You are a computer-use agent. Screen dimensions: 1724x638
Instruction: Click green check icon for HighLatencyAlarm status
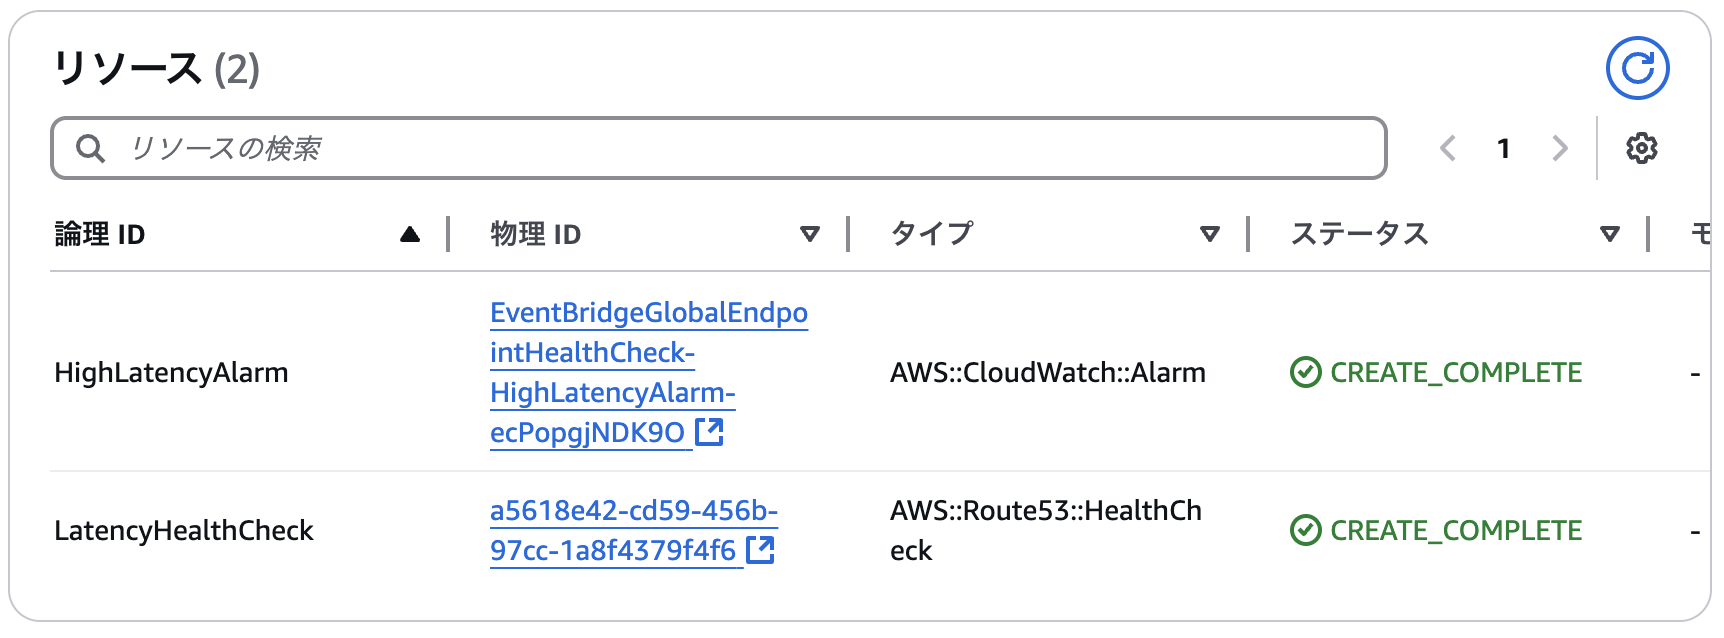[x=1305, y=372]
